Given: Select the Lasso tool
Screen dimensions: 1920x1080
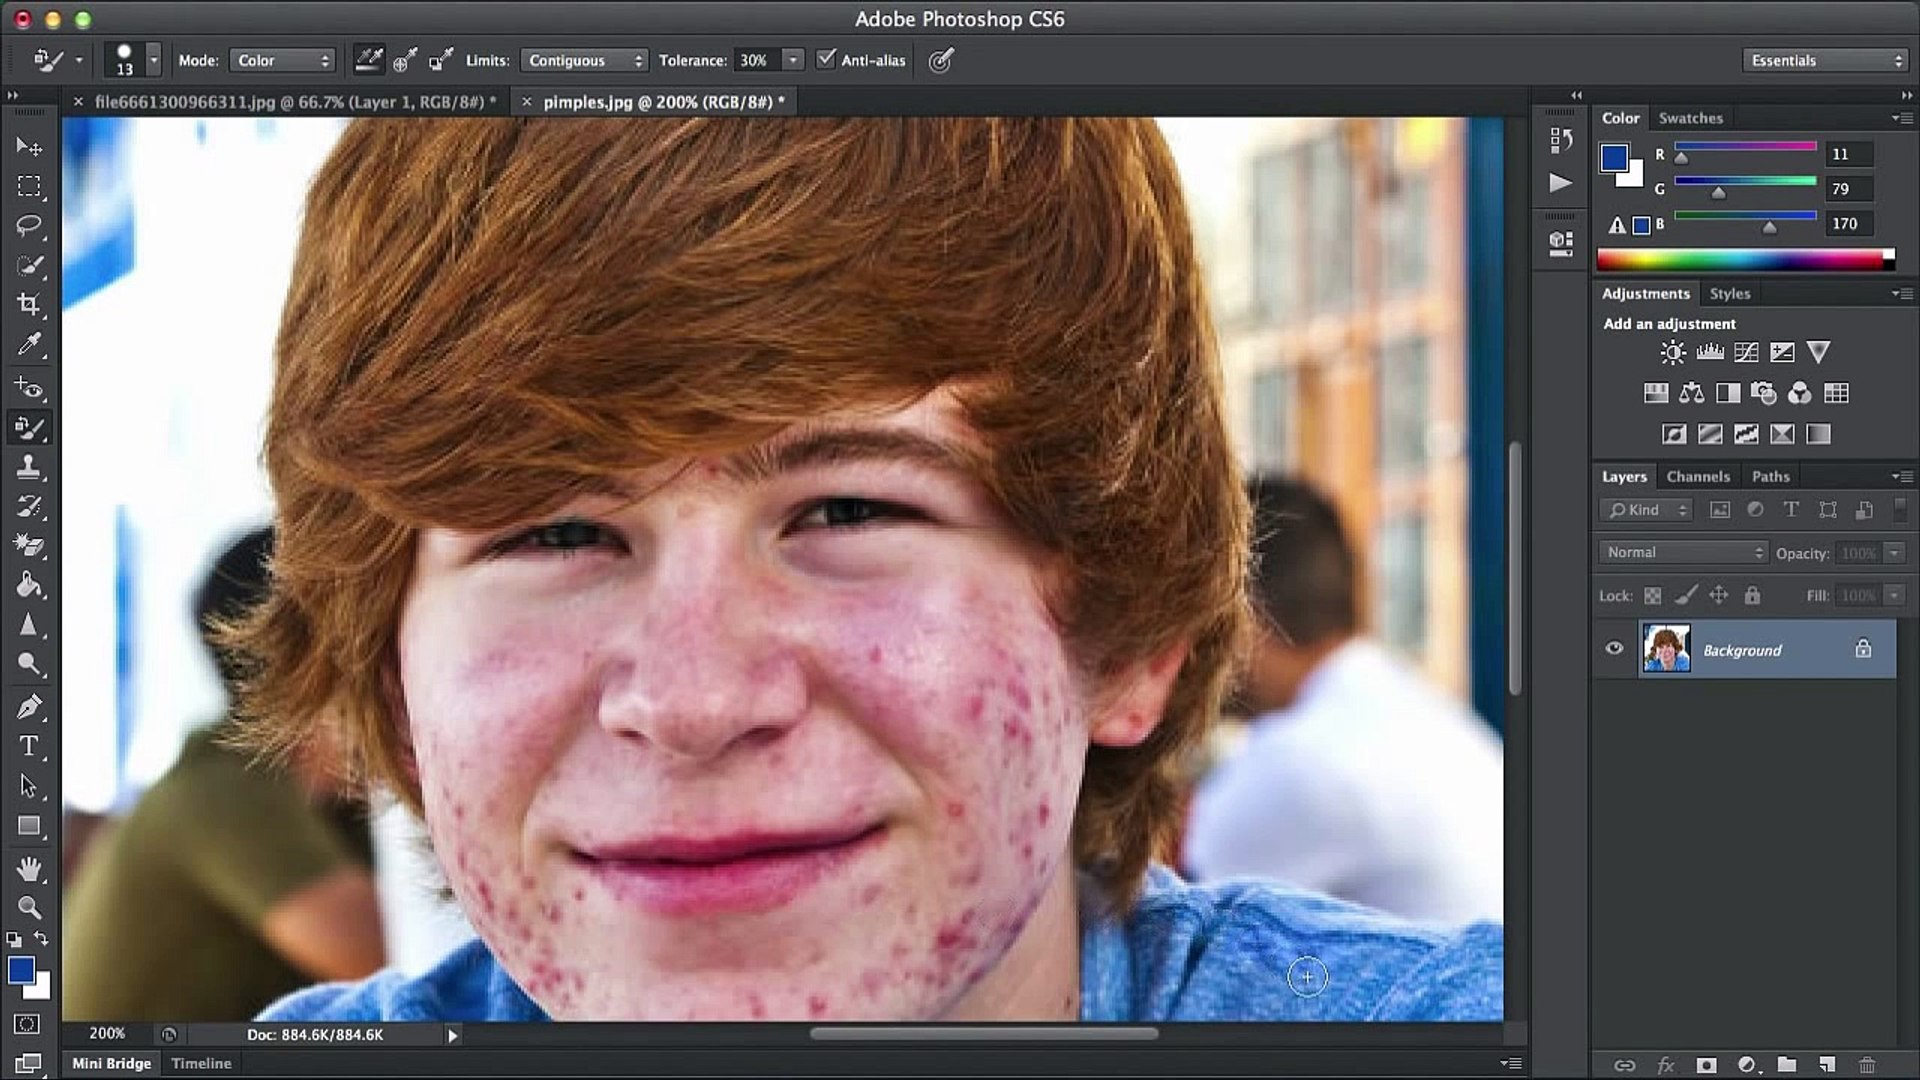Looking at the screenshot, I should [30, 224].
